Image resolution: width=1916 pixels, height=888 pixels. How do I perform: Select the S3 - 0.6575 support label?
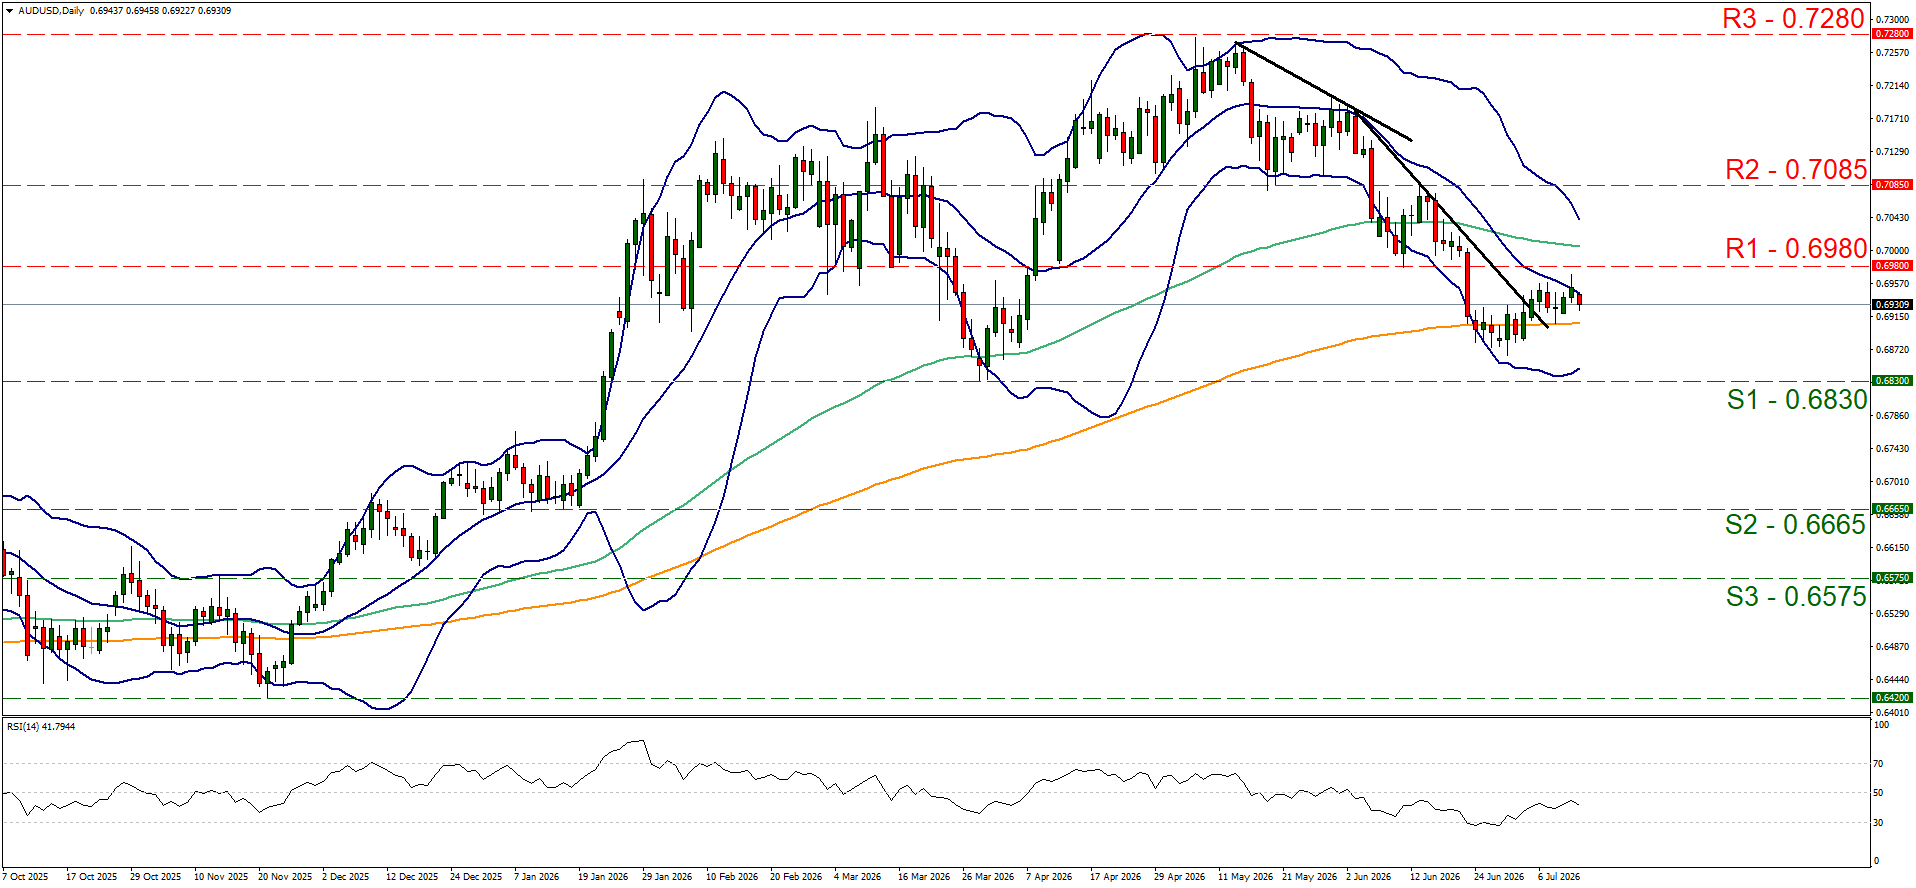point(1796,597)
